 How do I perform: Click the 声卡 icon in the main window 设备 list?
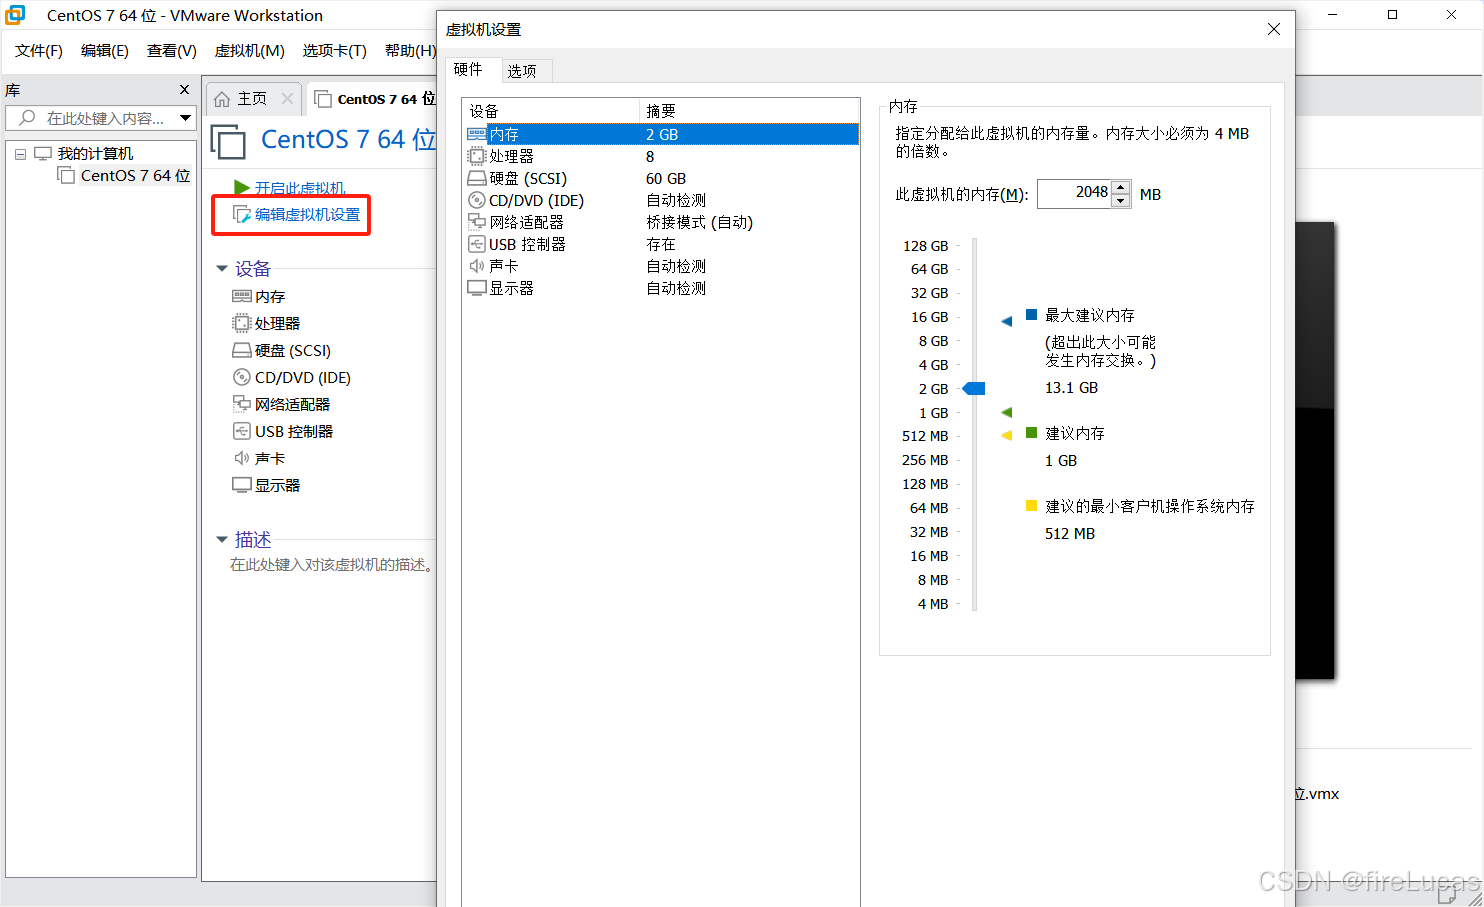(x=241, y=458)
